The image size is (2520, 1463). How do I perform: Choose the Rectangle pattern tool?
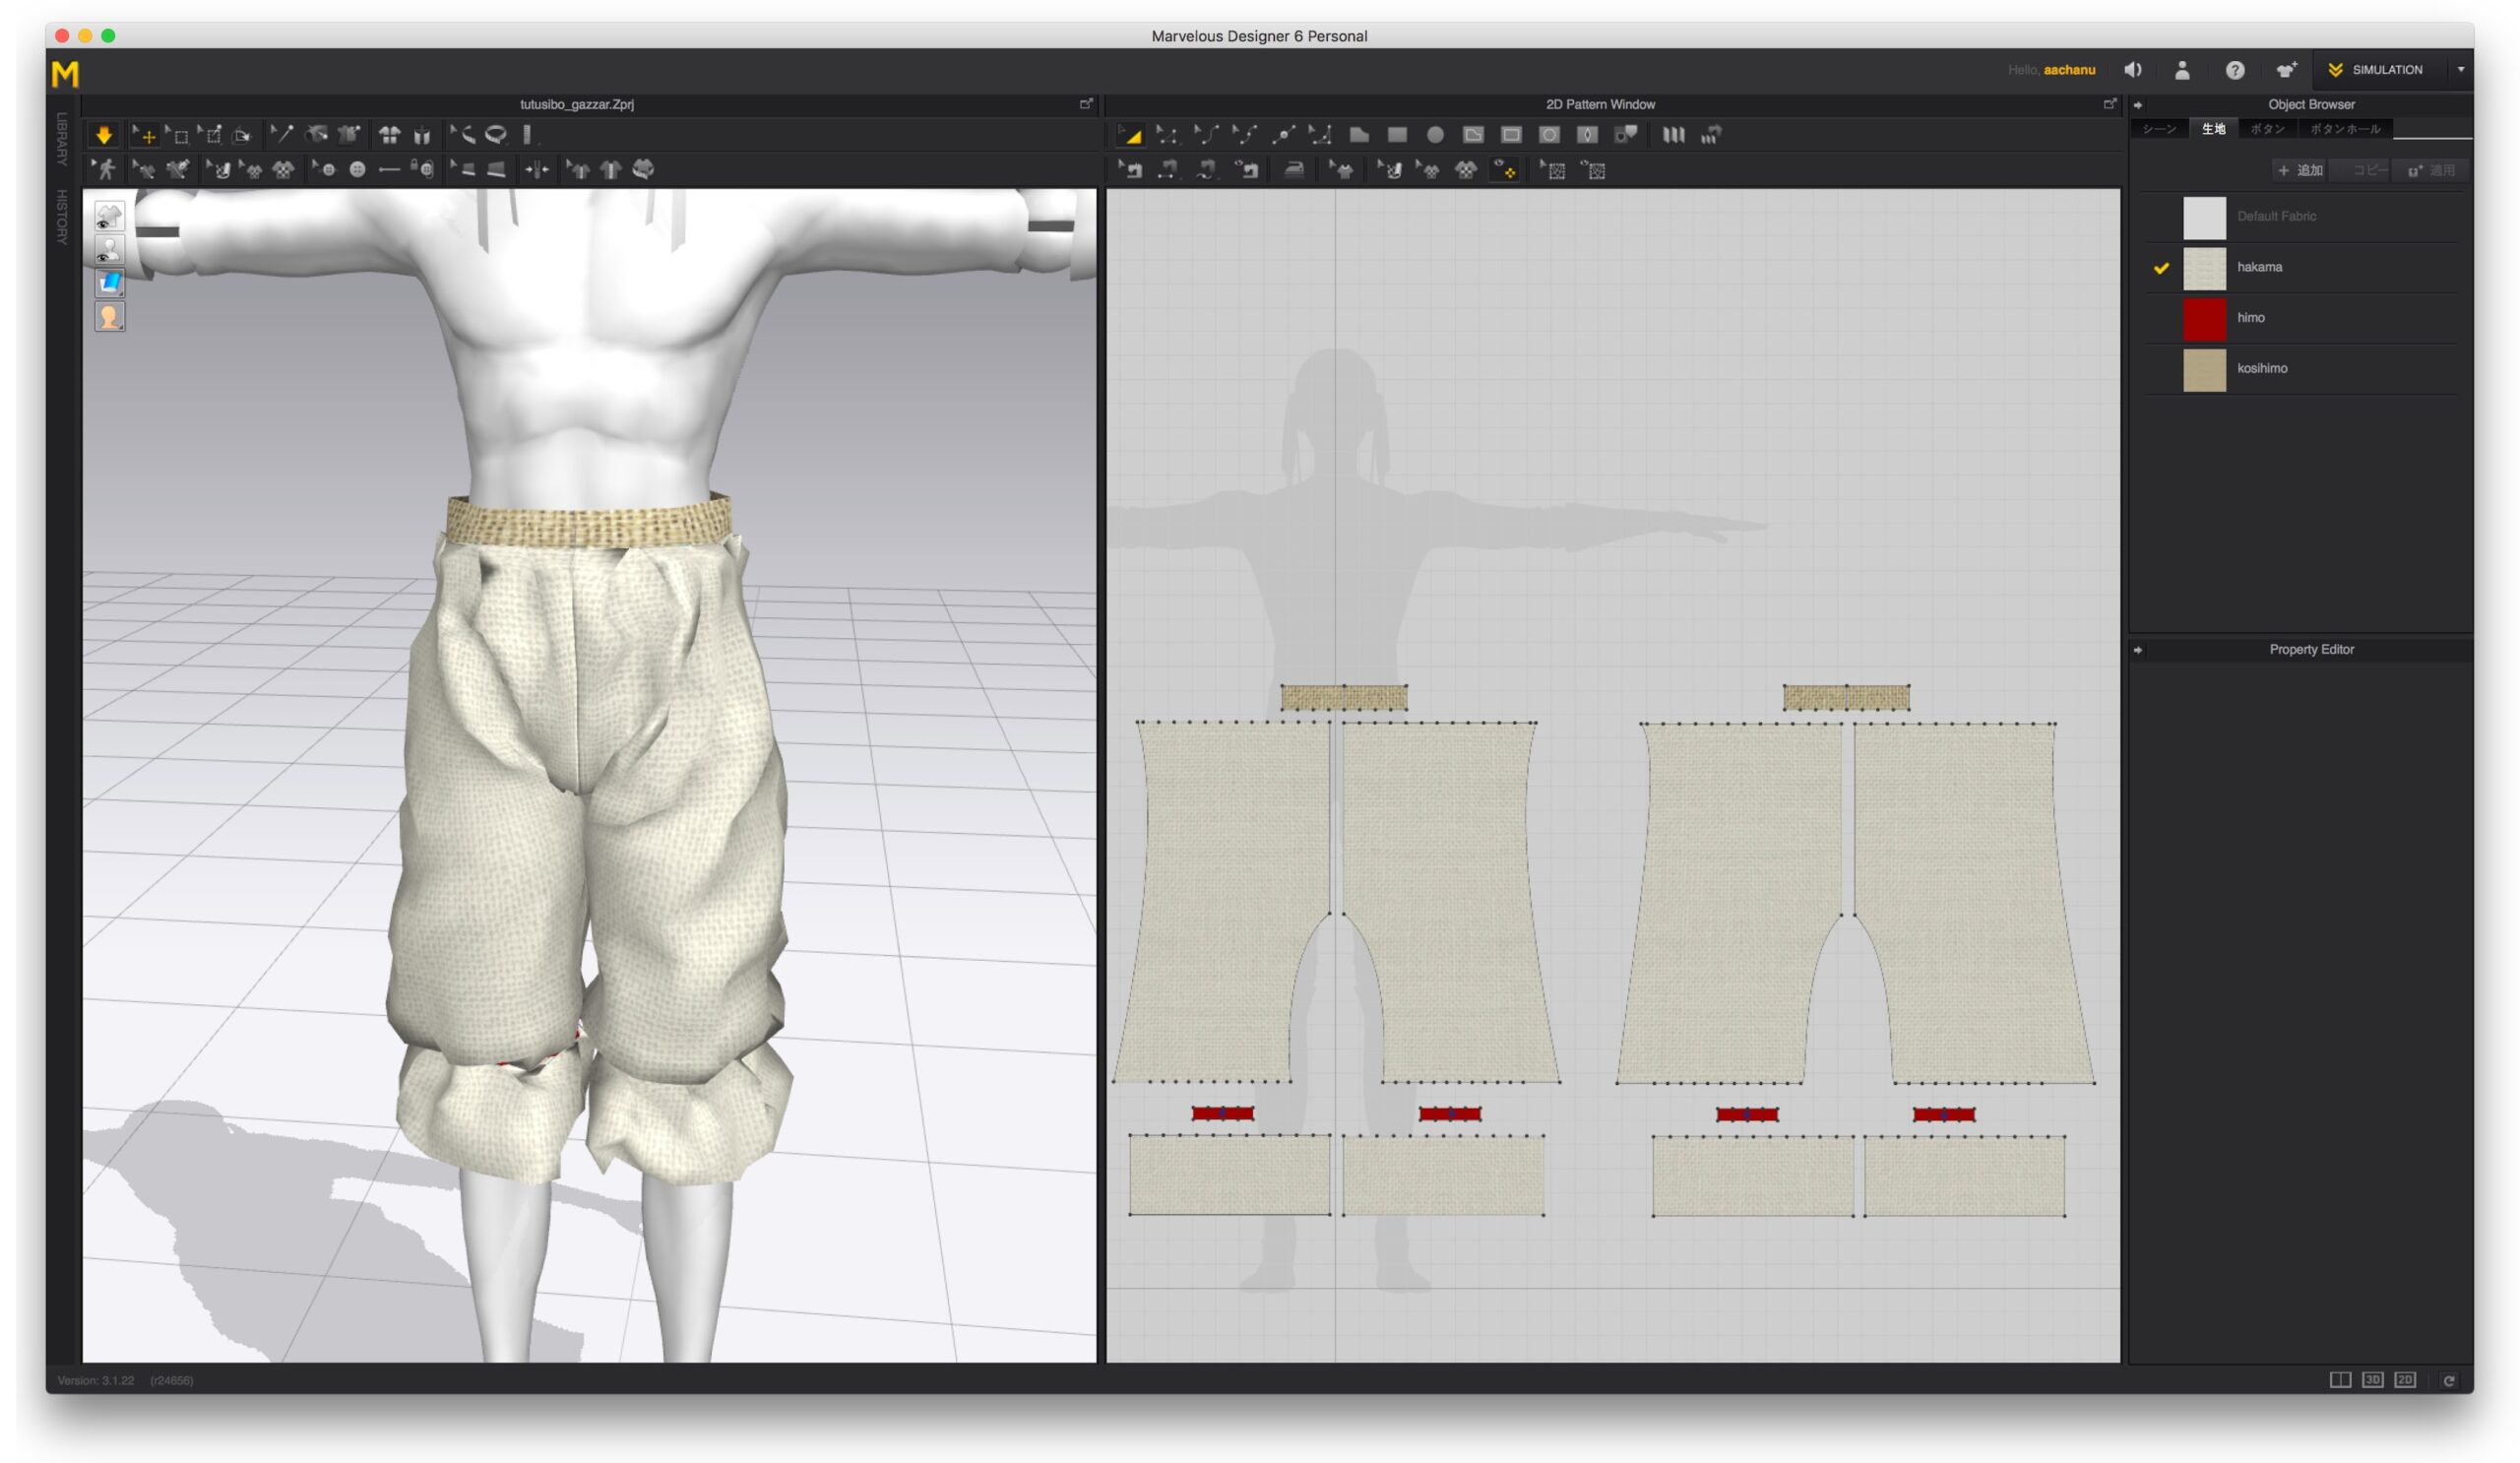(1397, 135)
